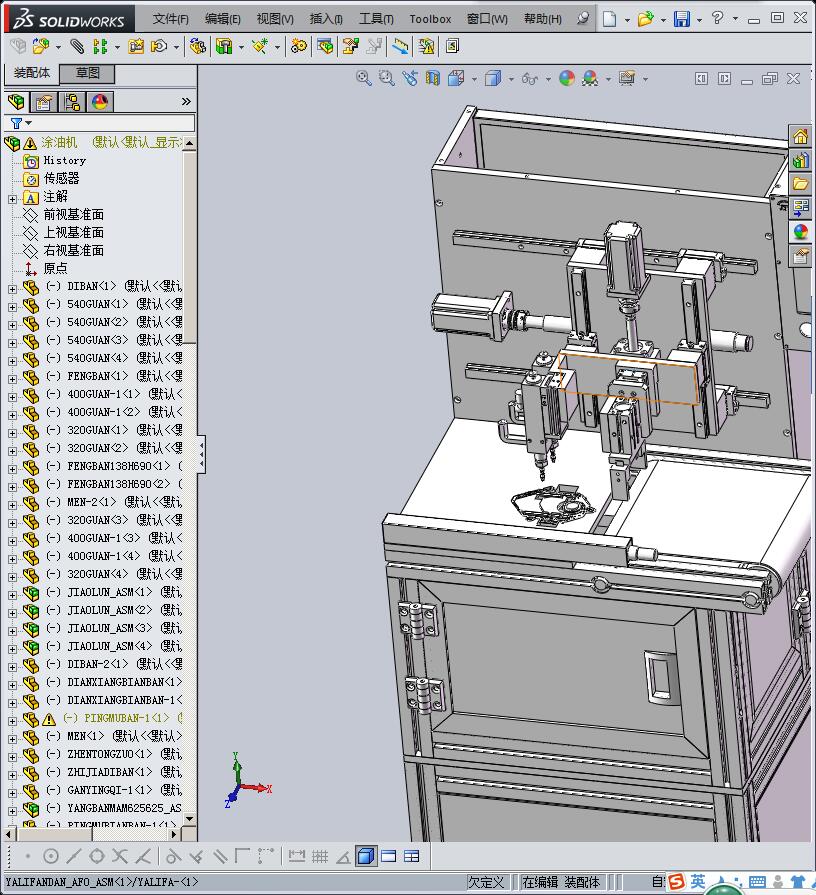Viewport: 816px width, 895px height.
Task: Click the Linear Component Pattern icon
Action: pos(100,46)
